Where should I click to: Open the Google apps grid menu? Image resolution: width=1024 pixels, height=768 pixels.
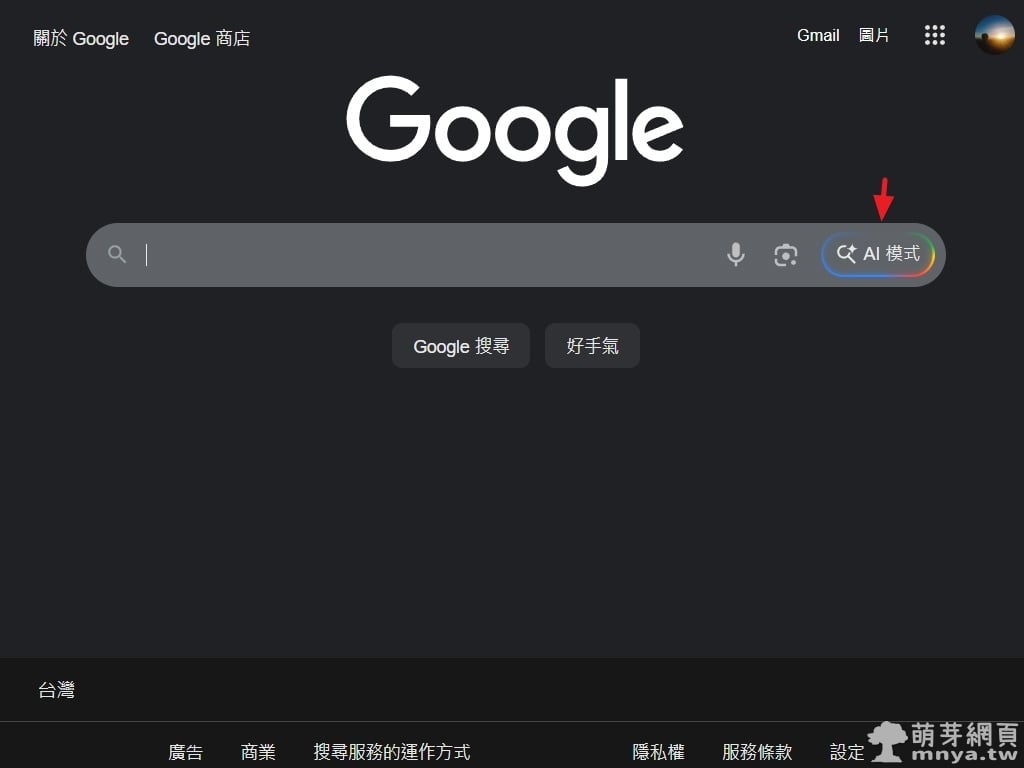934,36
